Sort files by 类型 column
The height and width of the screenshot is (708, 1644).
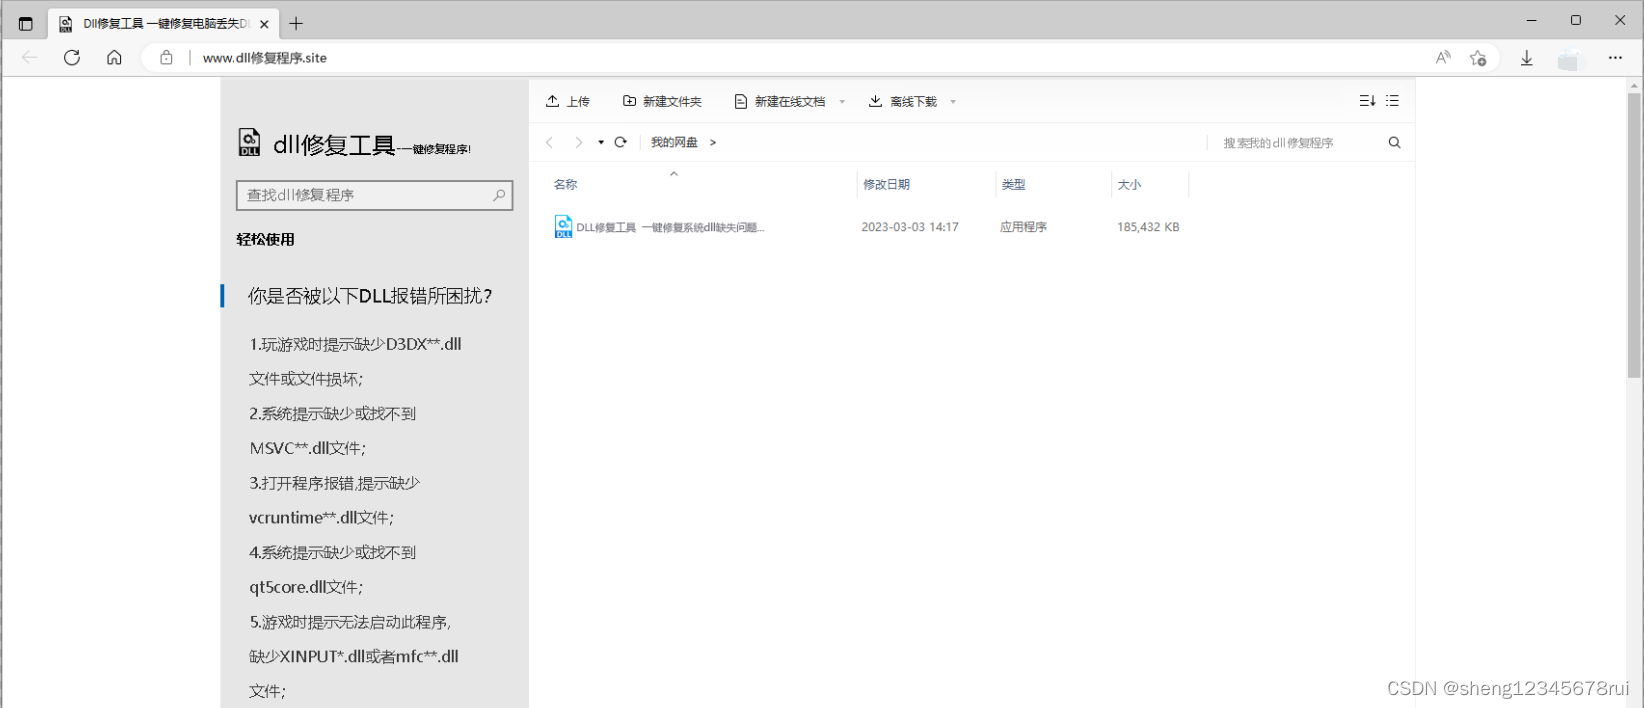1014,185
